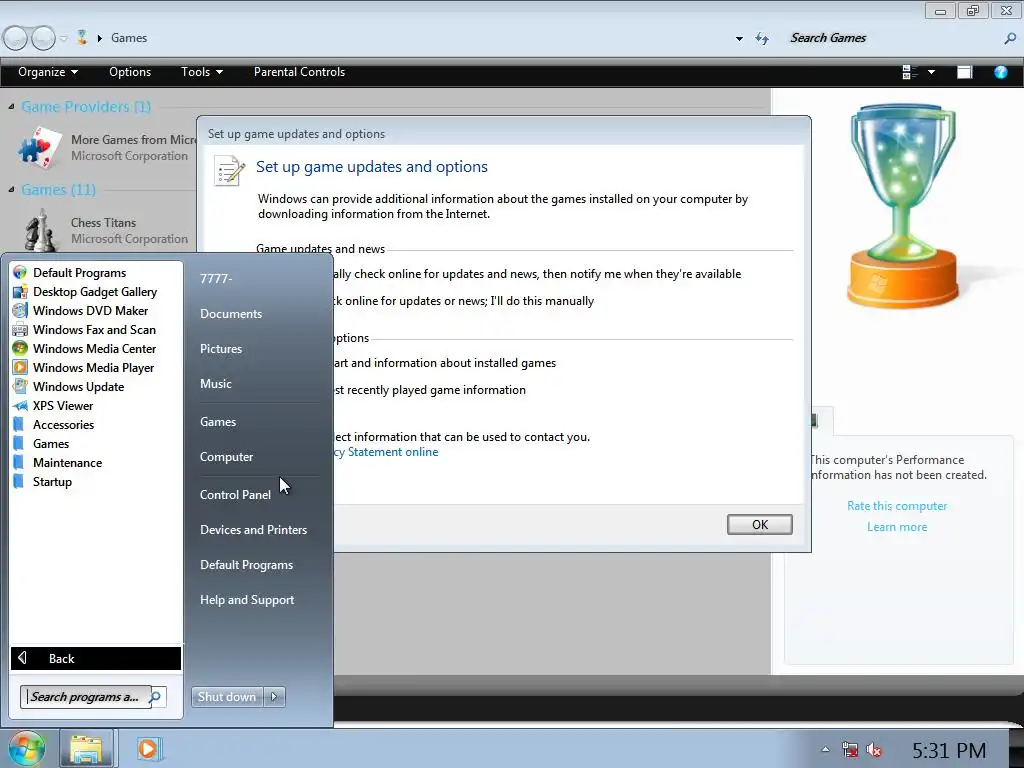Open Windows Explorer taskbar icon
The width and height of the screenshot is (1024, 768).
coord(87,748)
